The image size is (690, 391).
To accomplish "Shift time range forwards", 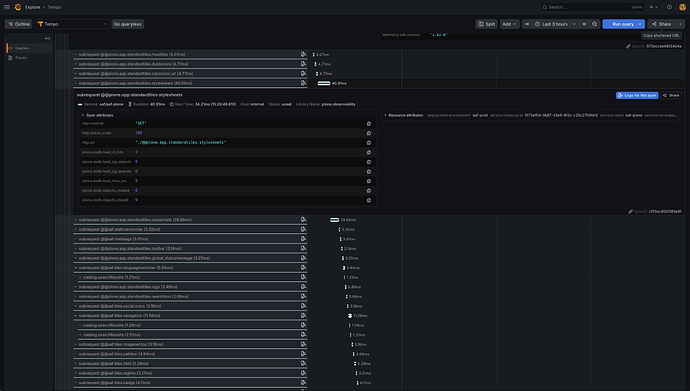I will click(x=584, y=24).
